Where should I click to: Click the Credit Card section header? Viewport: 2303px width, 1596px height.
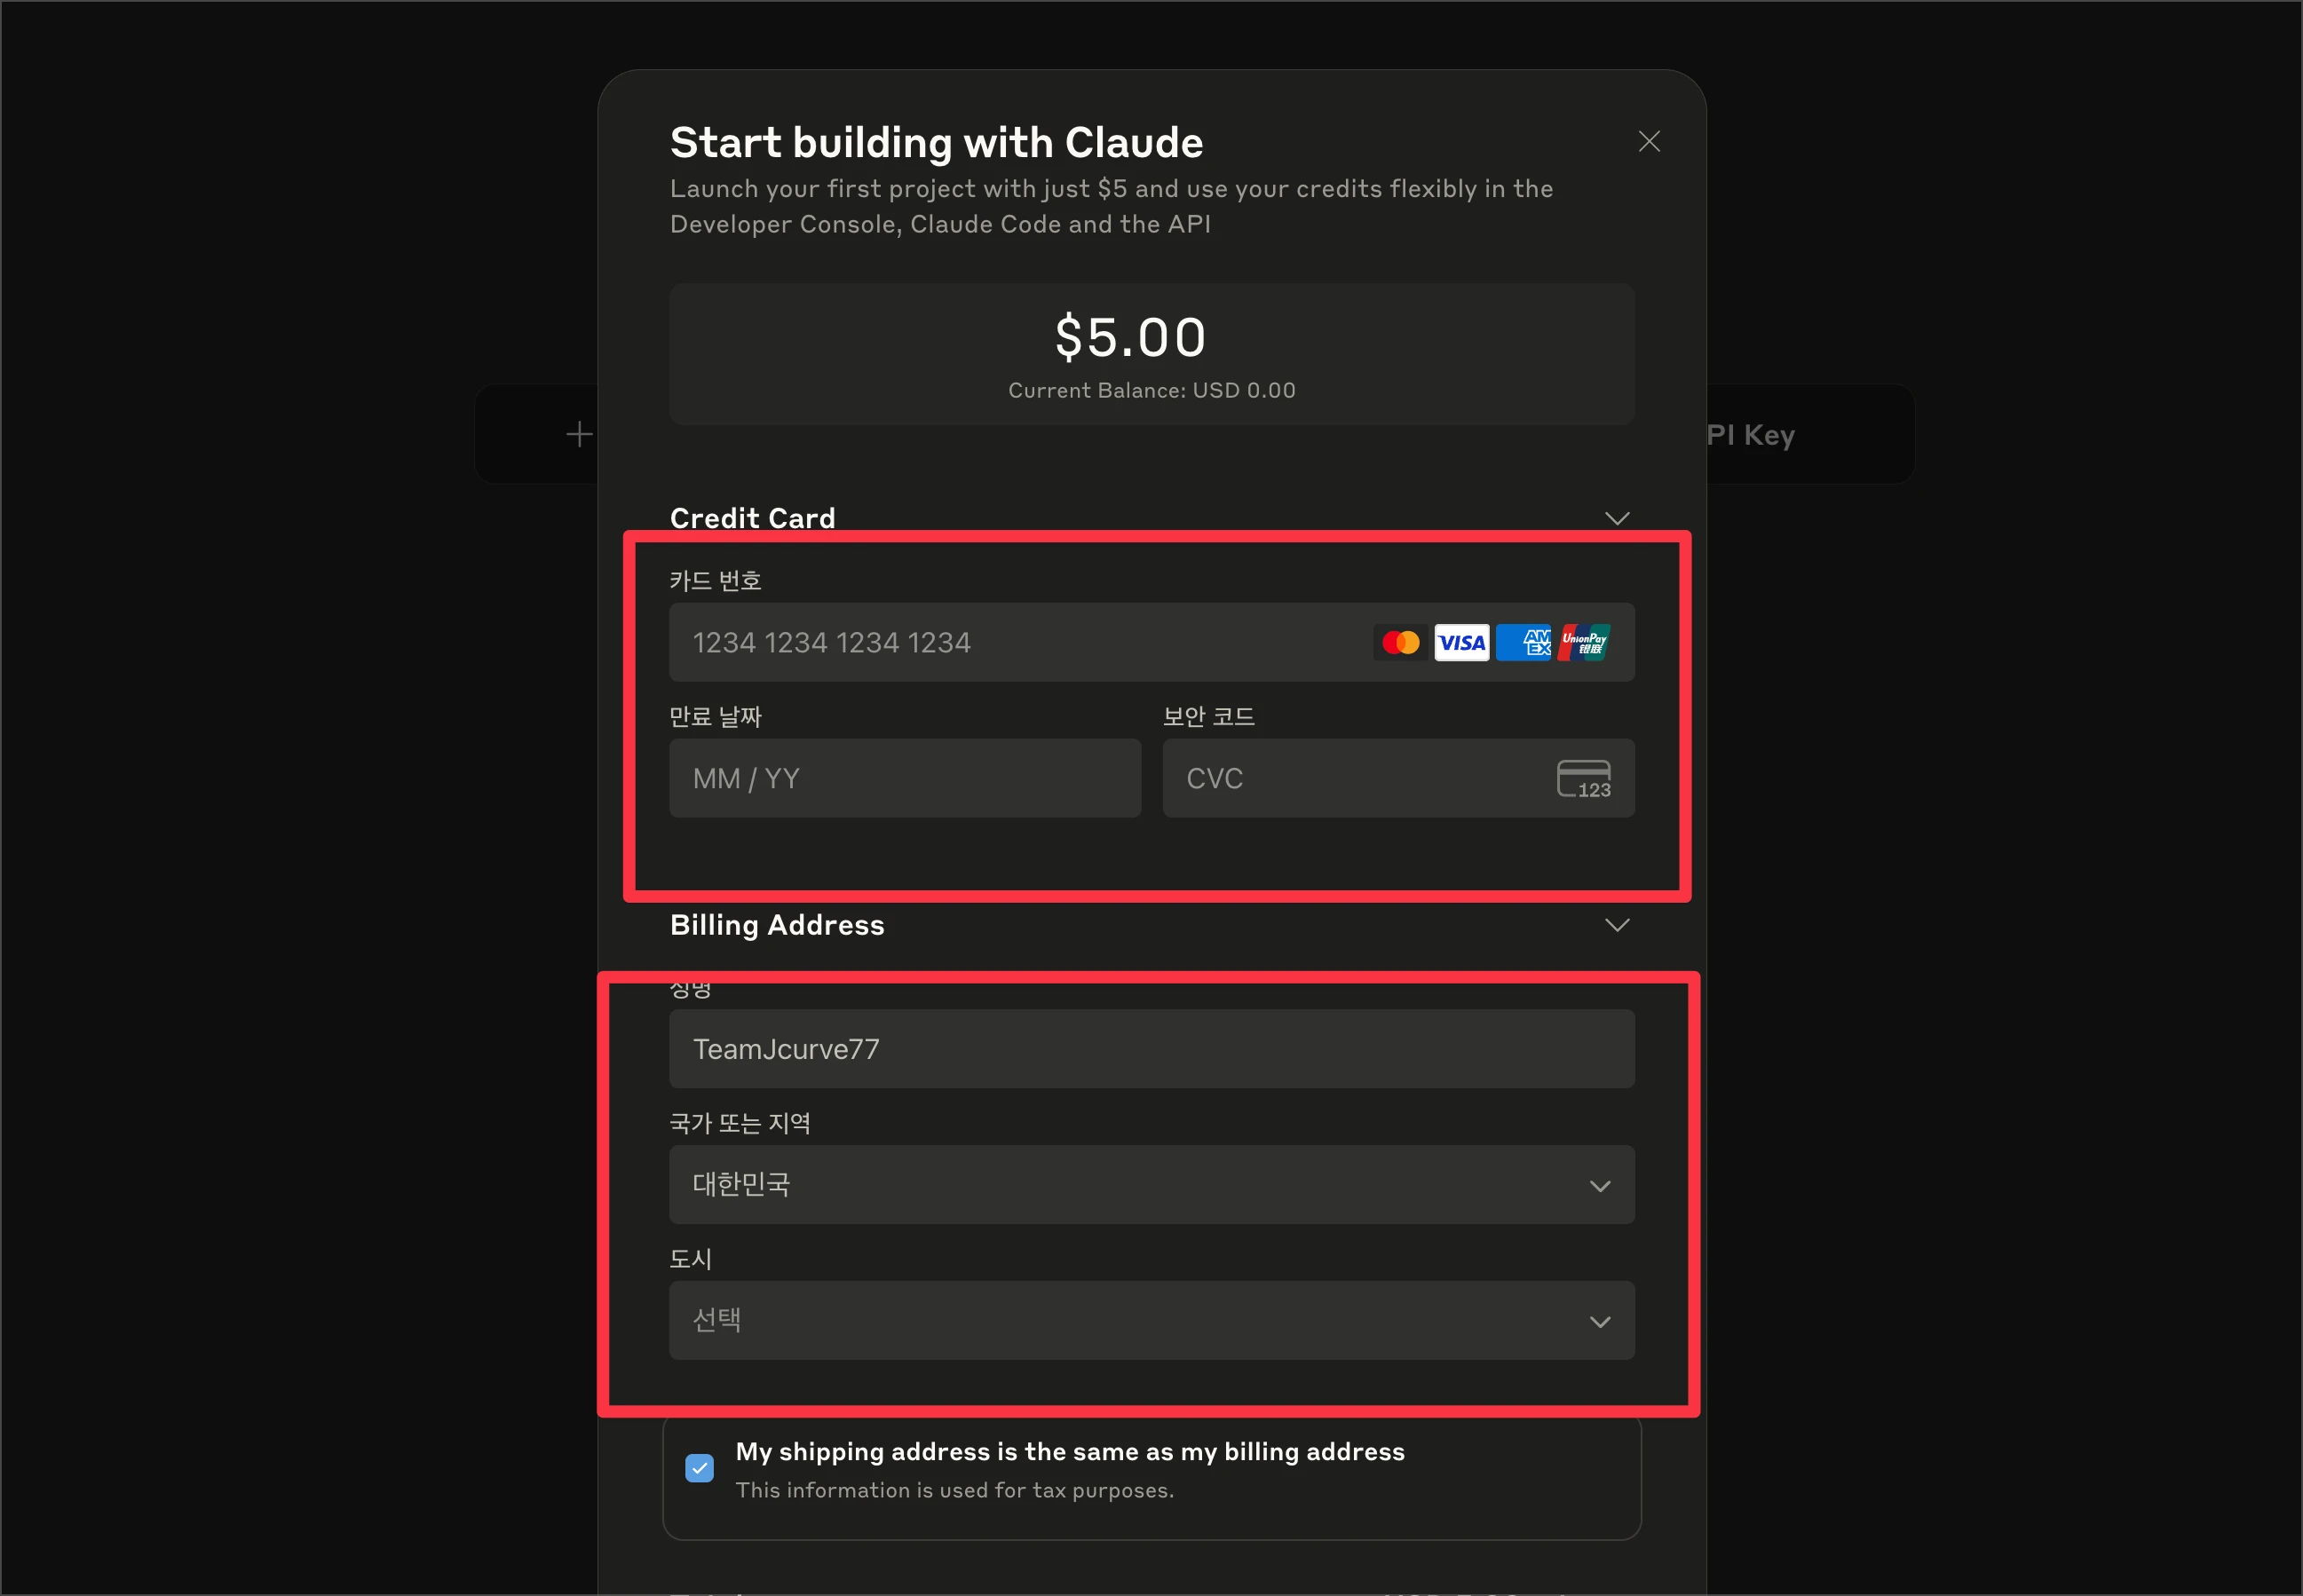(x=752, y=518)
